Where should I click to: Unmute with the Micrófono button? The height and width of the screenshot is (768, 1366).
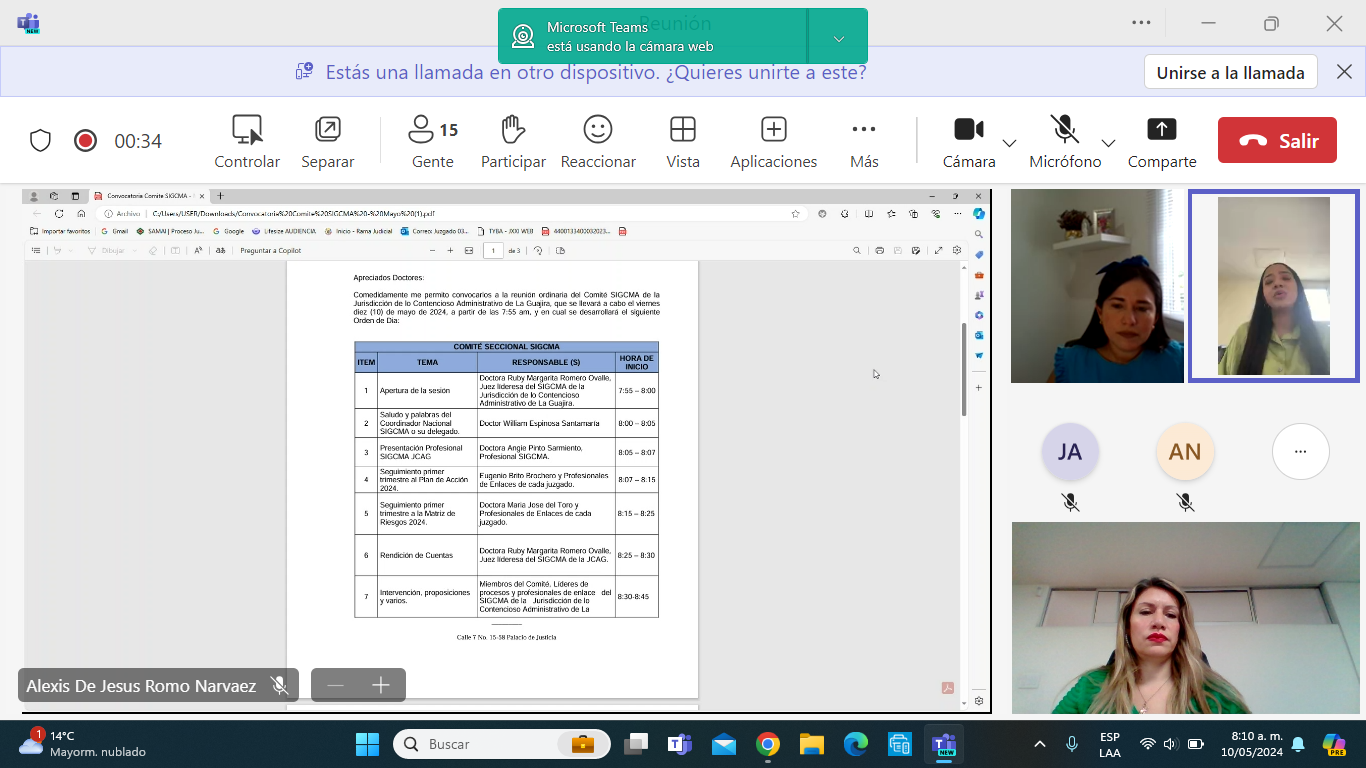pyautogui.click(x=1065, y=141)
